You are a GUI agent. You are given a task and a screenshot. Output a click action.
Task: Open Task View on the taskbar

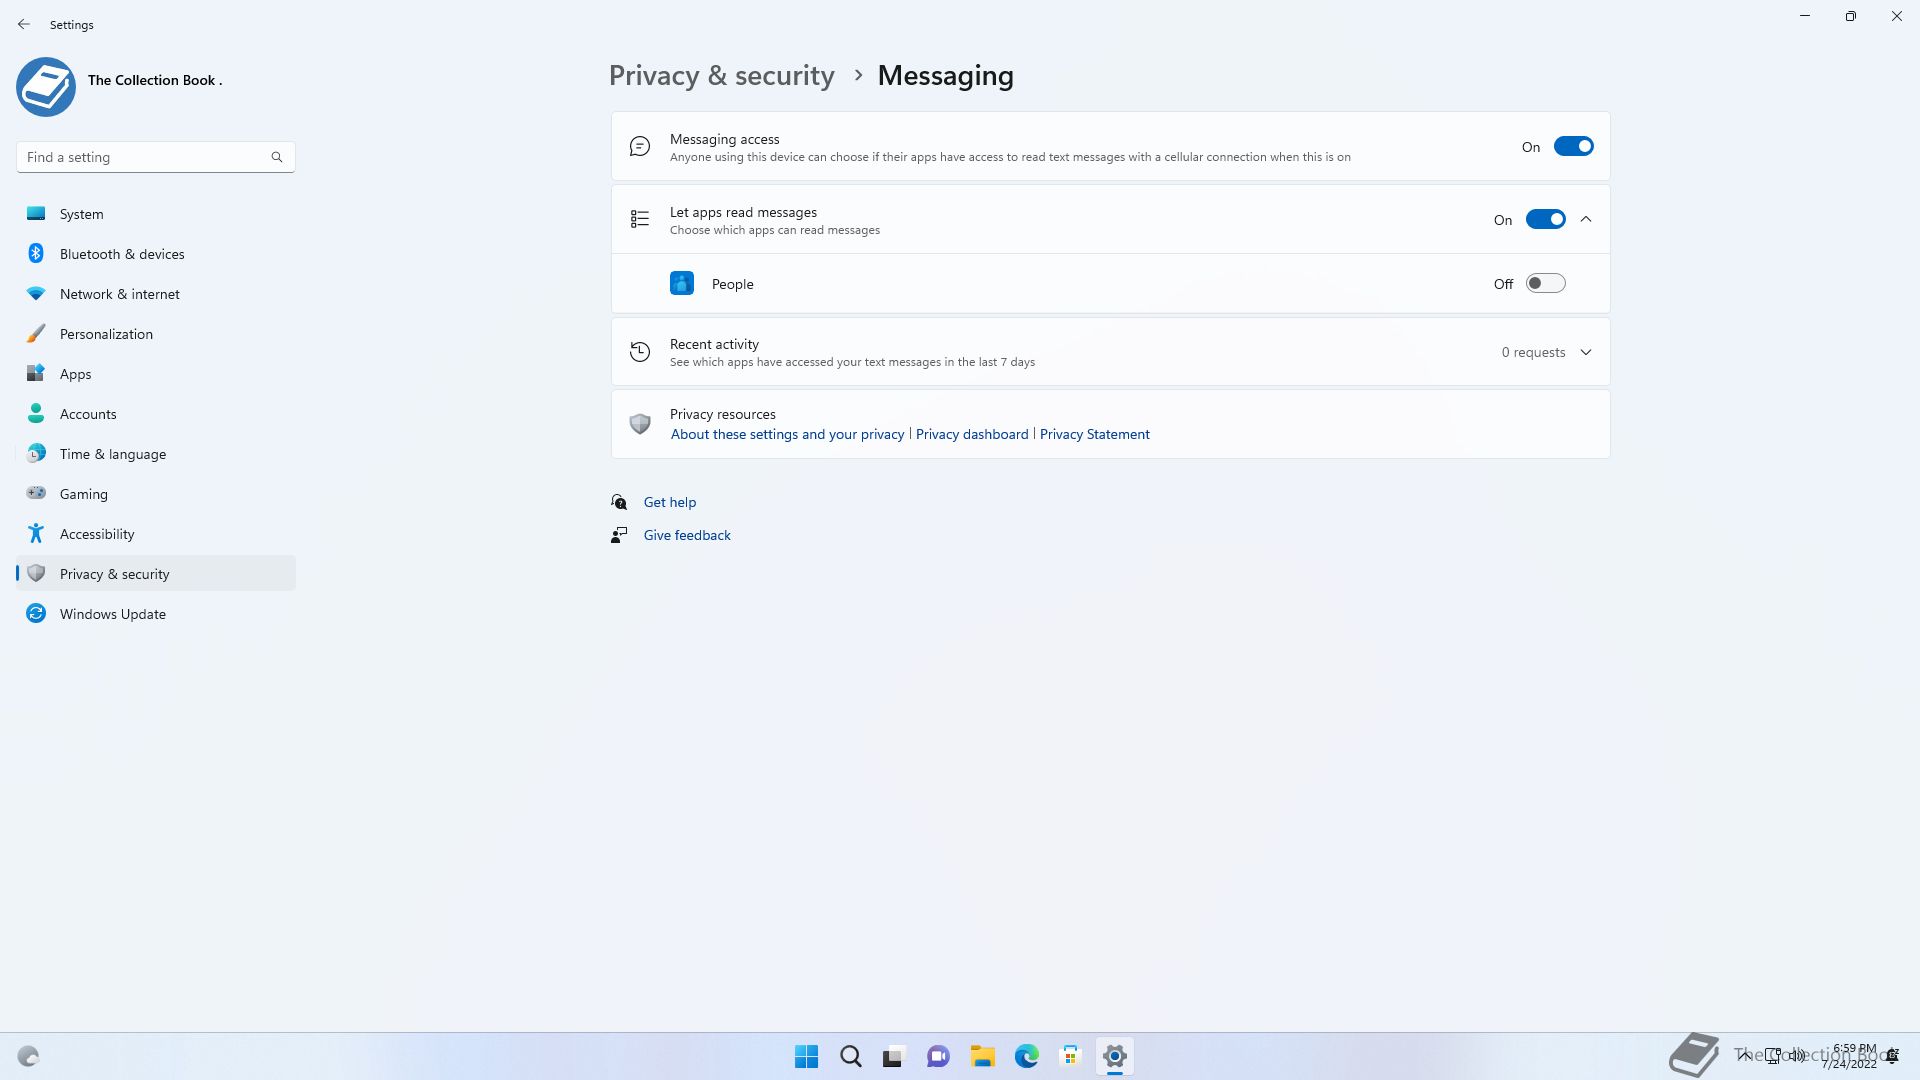894,1056
